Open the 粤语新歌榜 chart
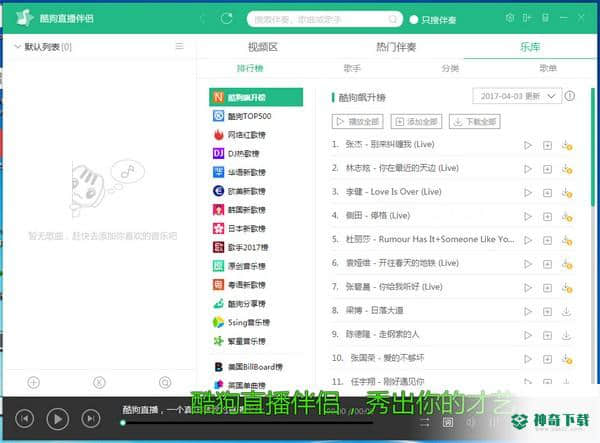Viewport: 600px width, 443px height. click(256, 285)
